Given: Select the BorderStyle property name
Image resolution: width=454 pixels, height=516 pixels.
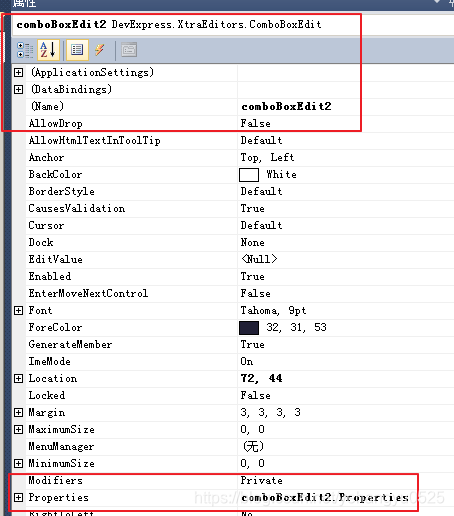Looking at the screenshot, I should pyautogui.click(x=62, y=192).
